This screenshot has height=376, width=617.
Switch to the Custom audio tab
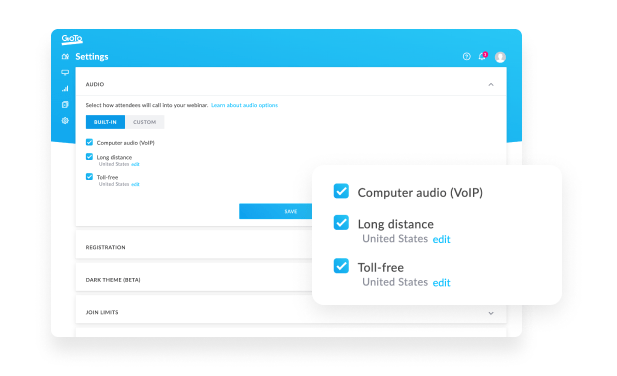(x=144, y=122)
